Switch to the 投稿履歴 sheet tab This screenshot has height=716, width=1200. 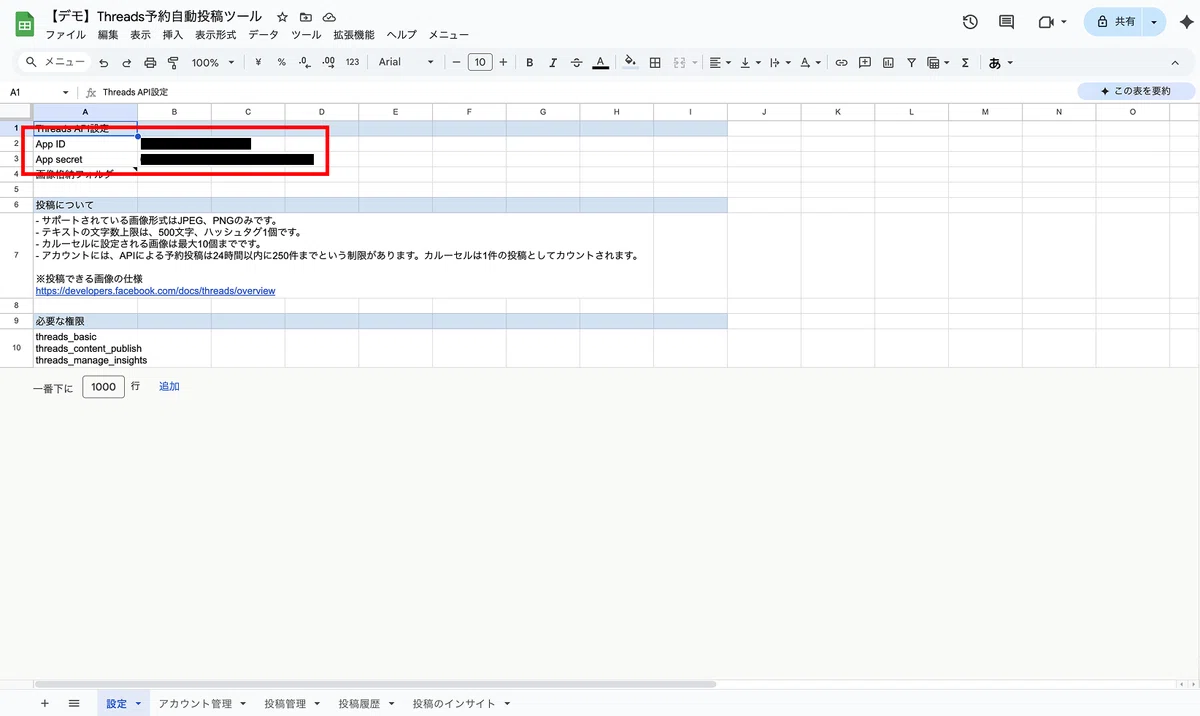click(x=367, y=703)
